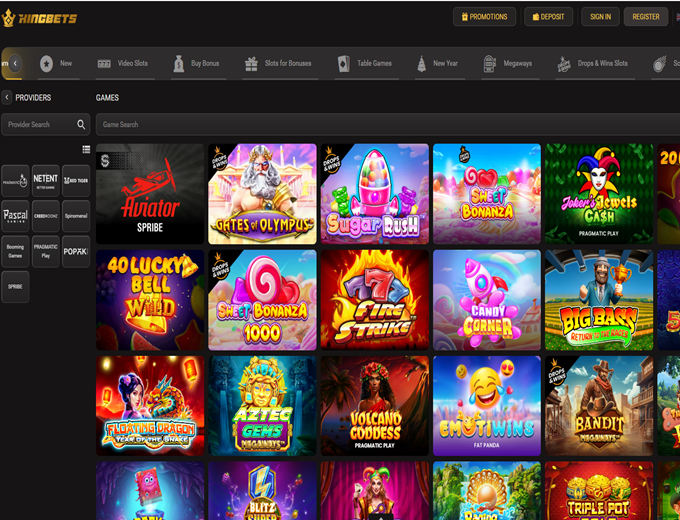Filter by the CreedRoomz provider
This screenshot has width=680, height=520.
click(x=46, y=216)
